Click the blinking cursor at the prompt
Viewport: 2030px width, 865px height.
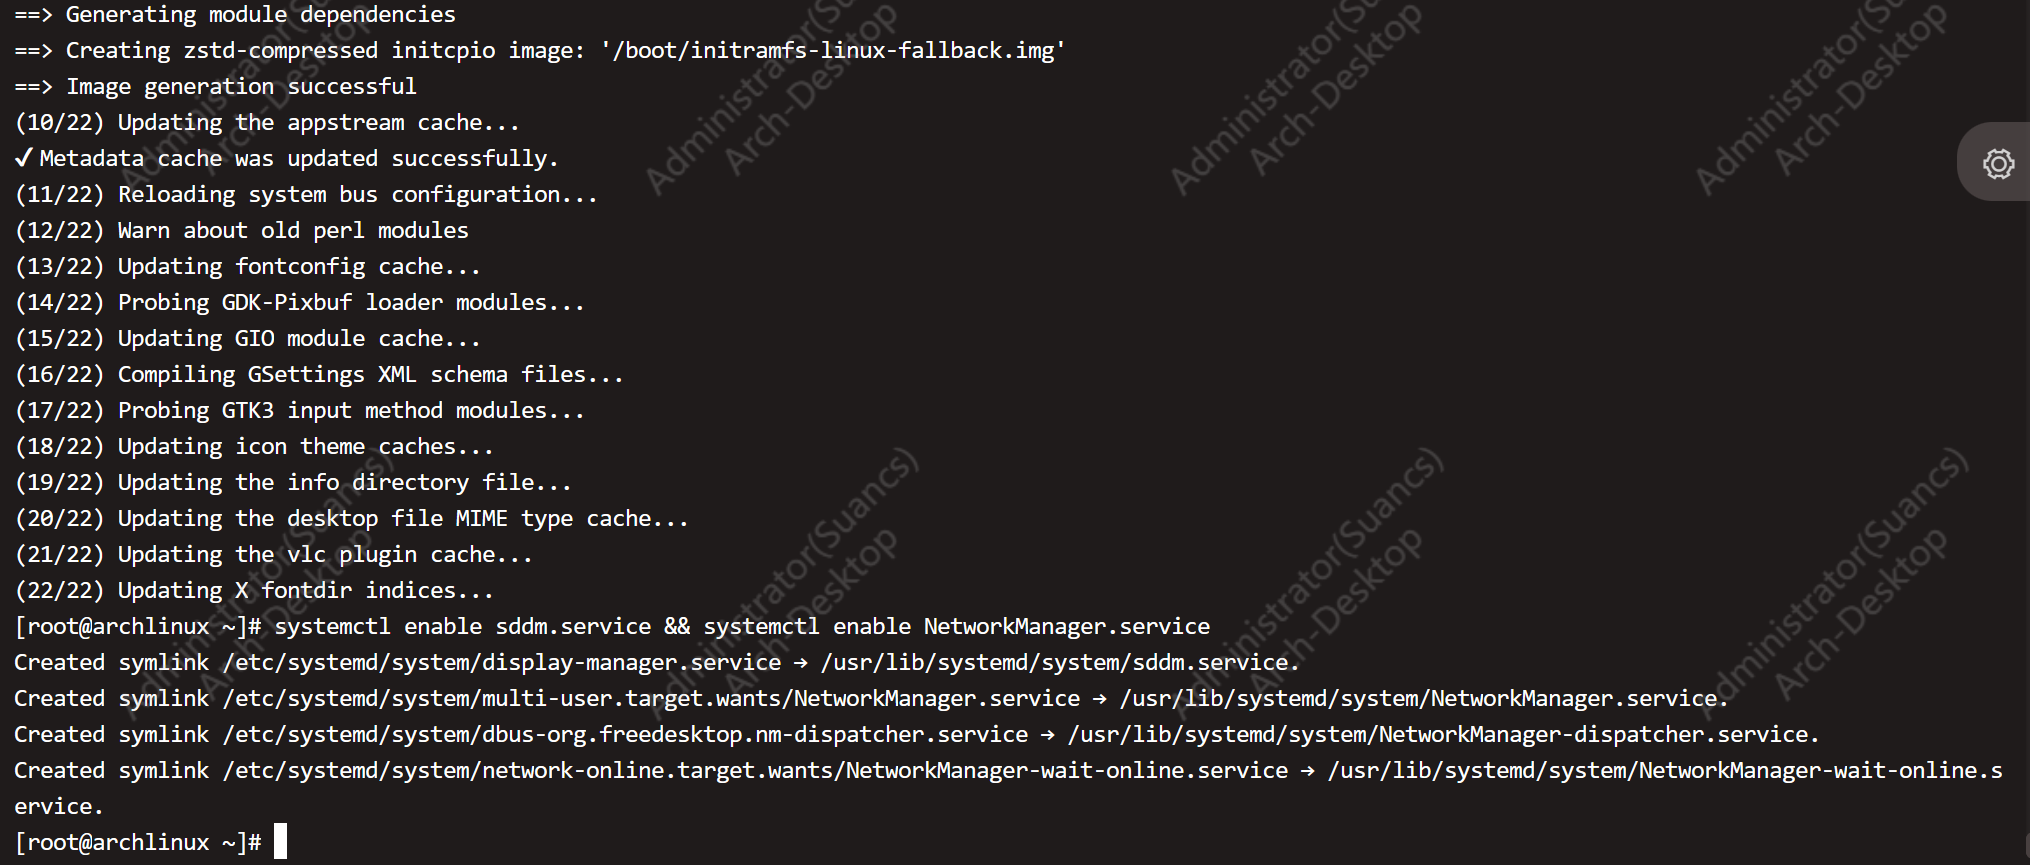(280, 841)
